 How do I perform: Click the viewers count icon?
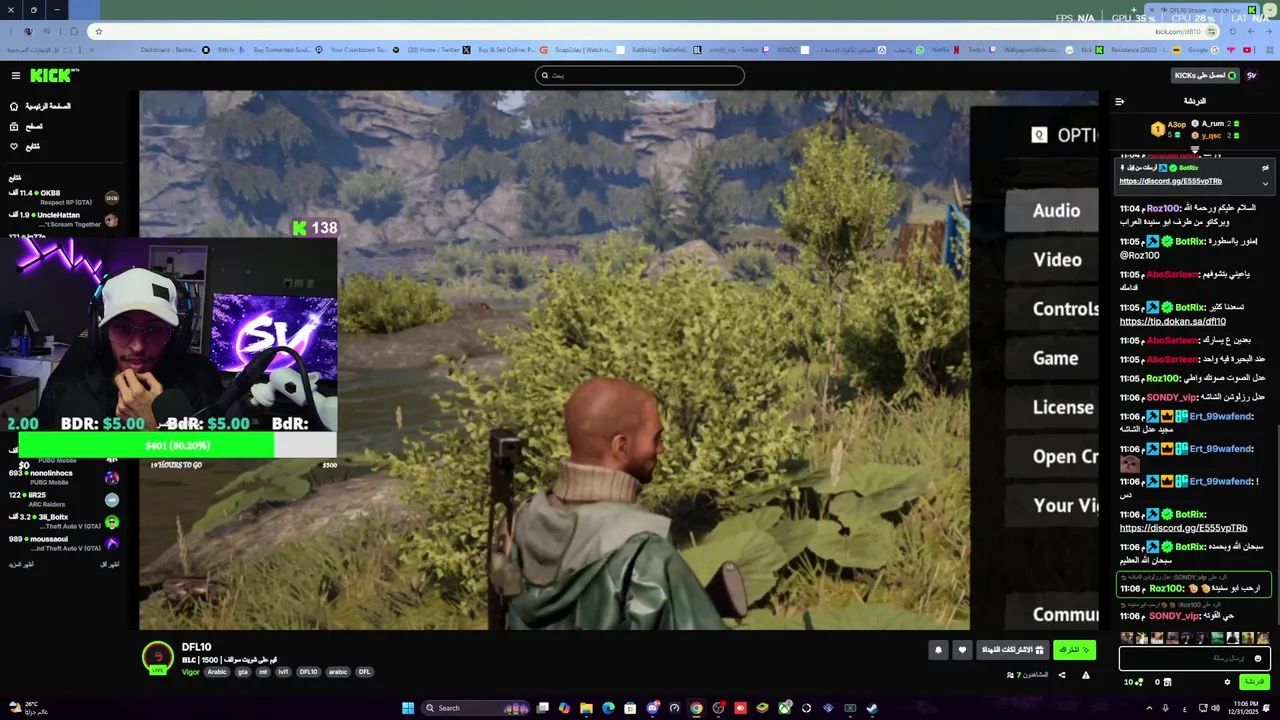(x=1011, y=675)
